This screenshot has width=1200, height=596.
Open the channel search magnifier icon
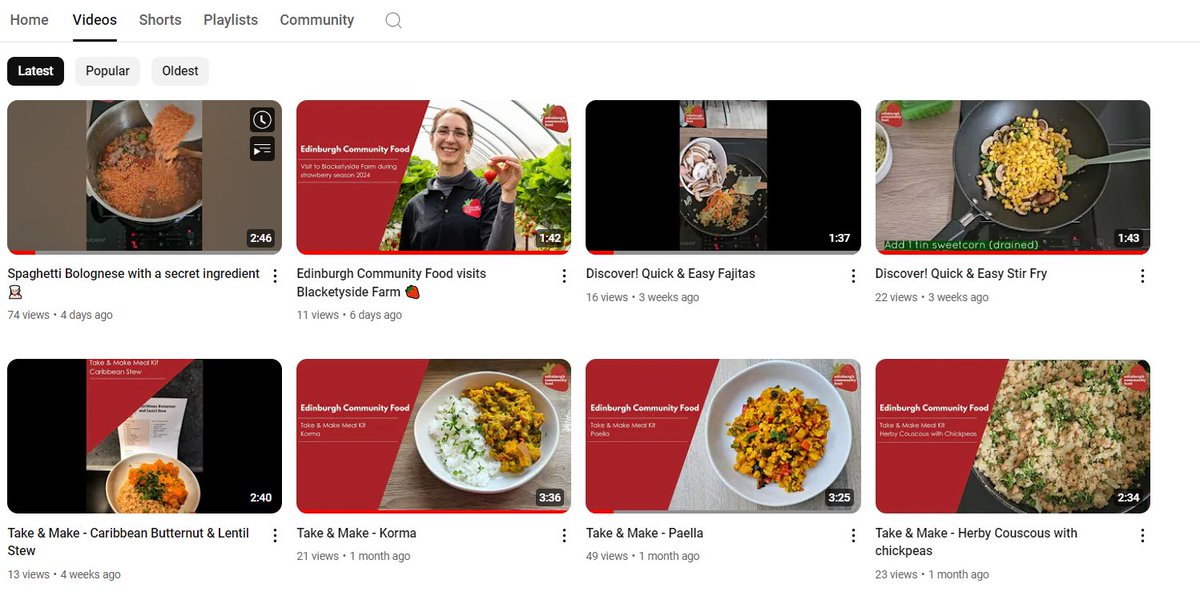(393, 20)
